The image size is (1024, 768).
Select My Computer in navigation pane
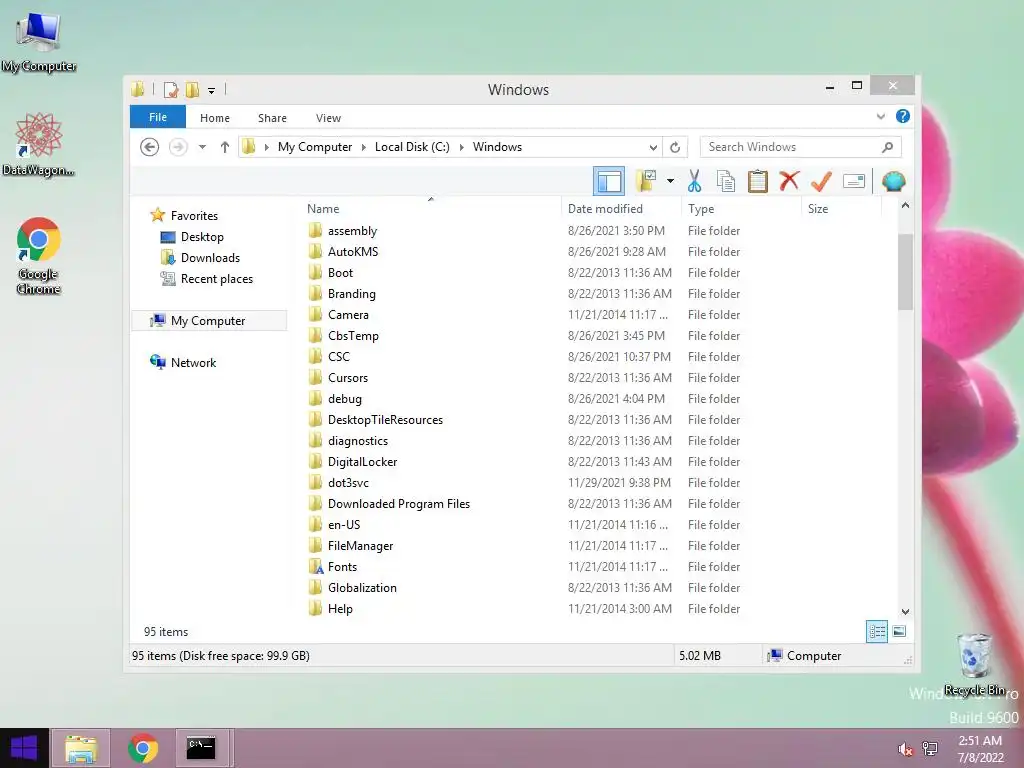(208, 321)
